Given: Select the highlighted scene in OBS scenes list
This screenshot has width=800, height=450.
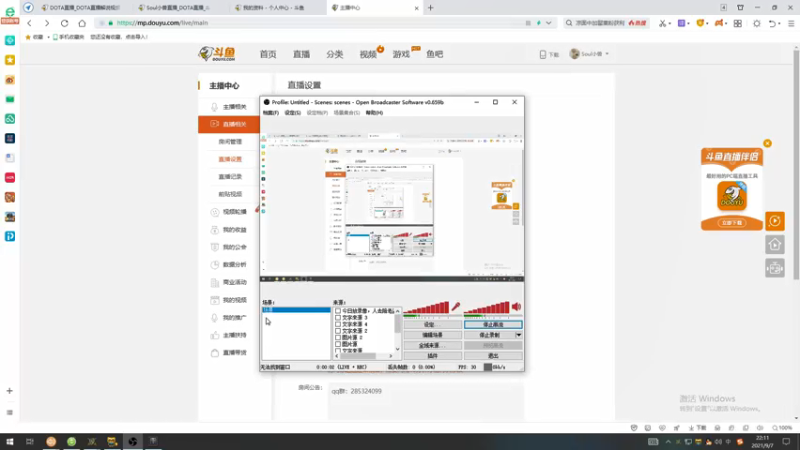Looking at the screenshot, I should [296, 310].
